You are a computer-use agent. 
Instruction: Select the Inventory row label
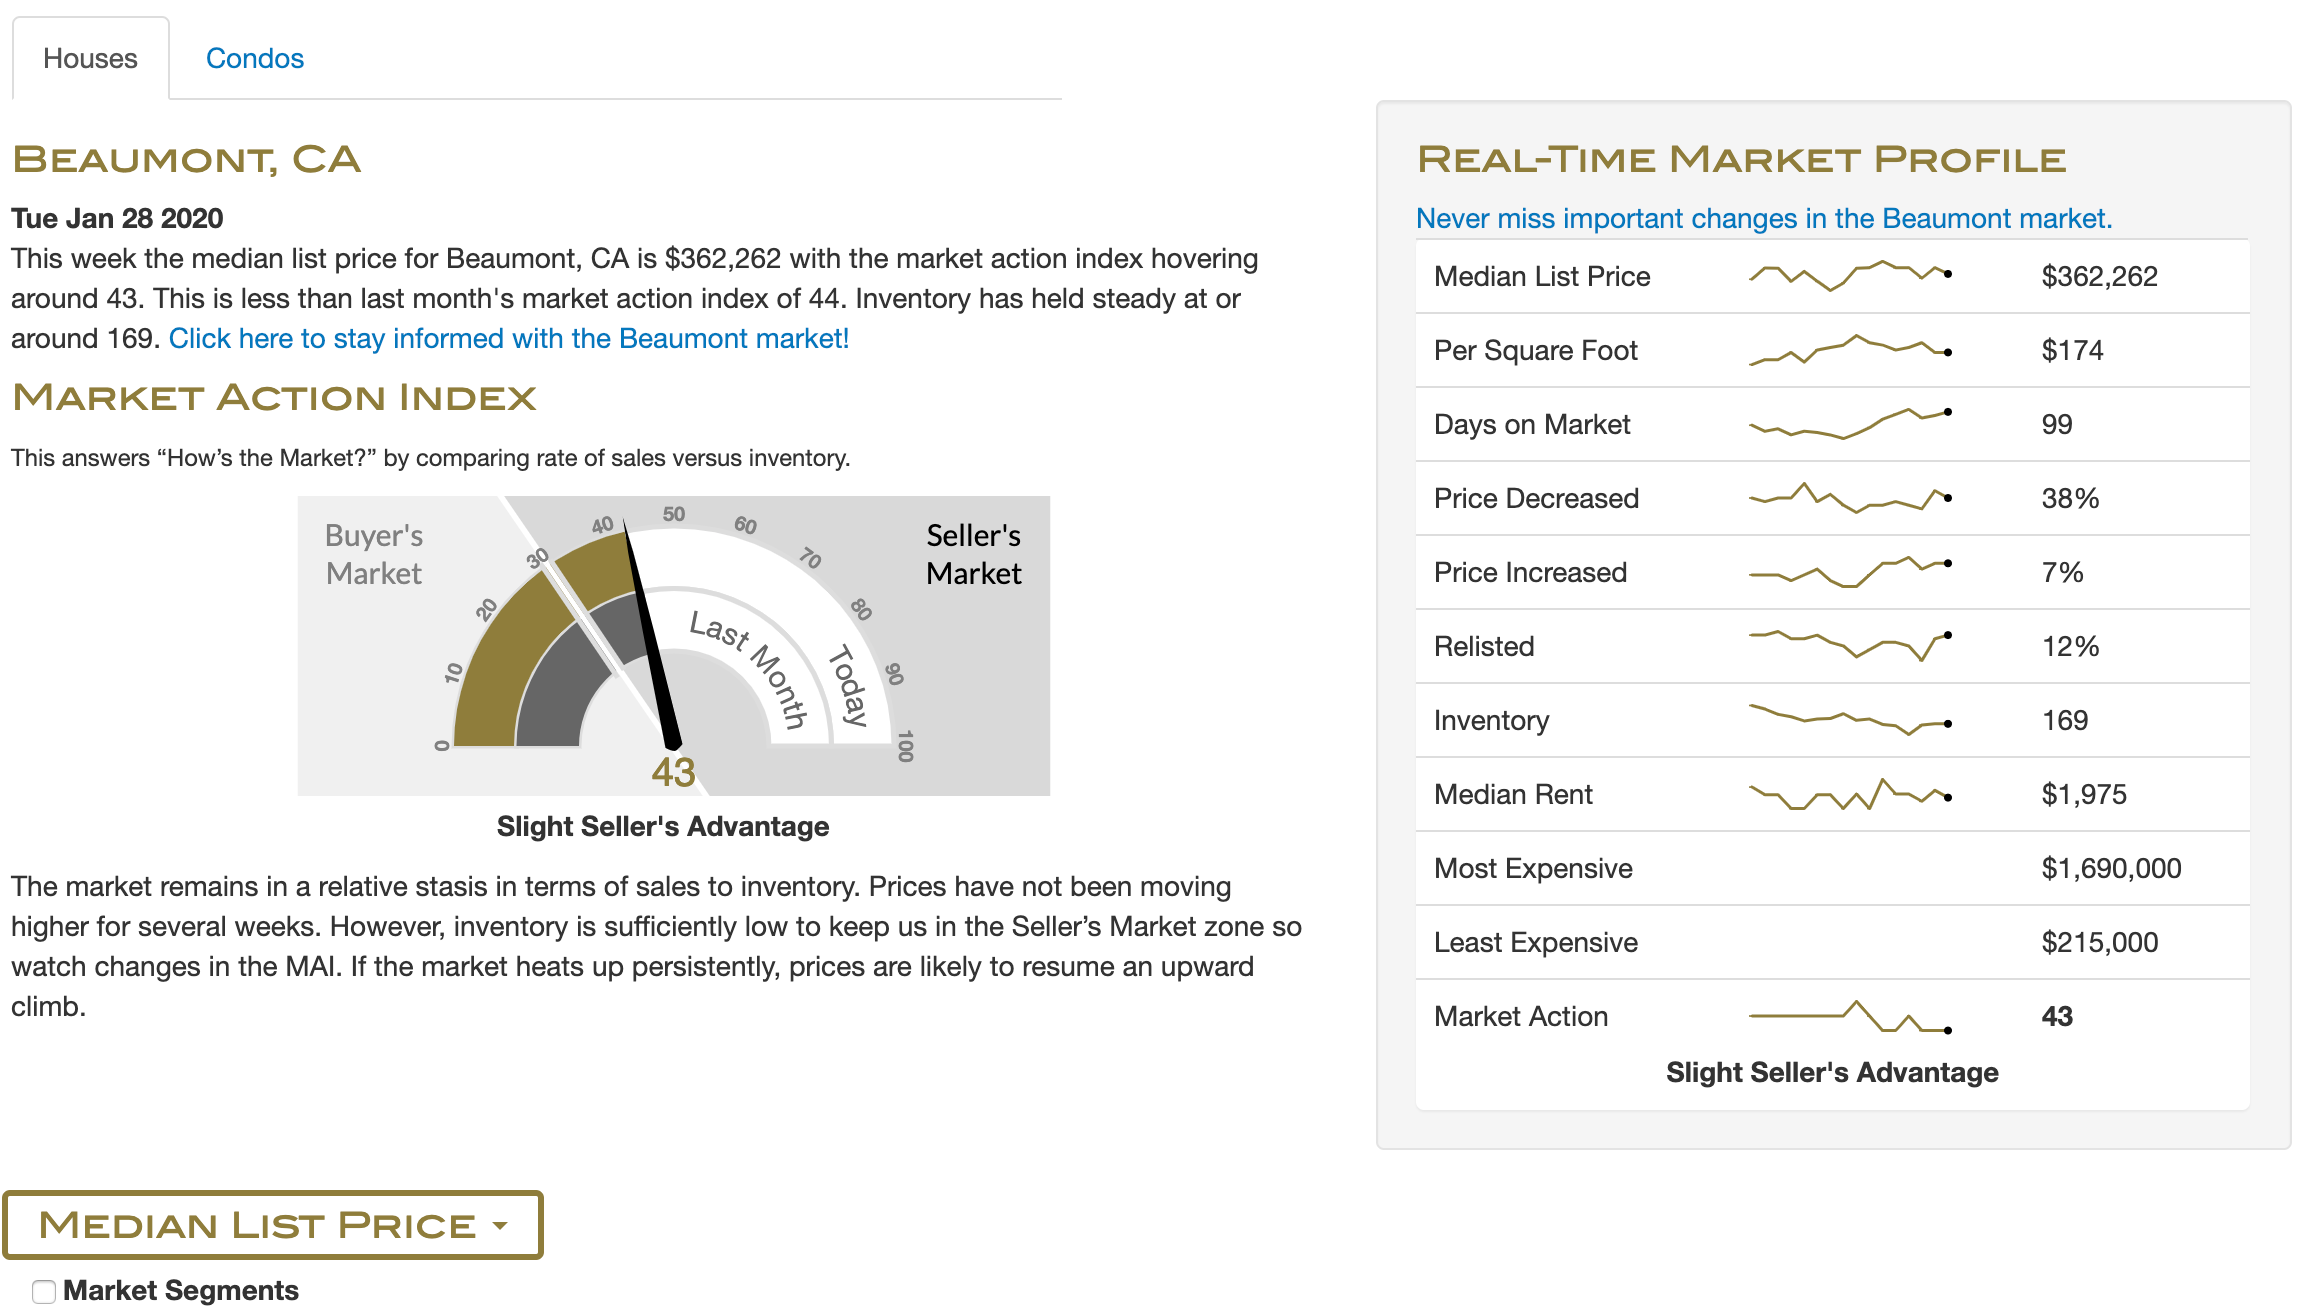coord(1491,720)
